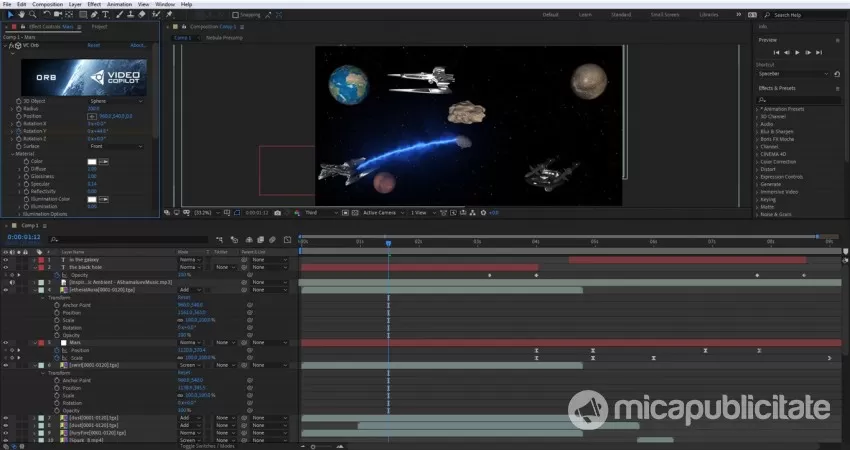Viewport: 850px width, 450px height.
Task: Expand the Animation Presets folder
Action: [x=757, y=109]
